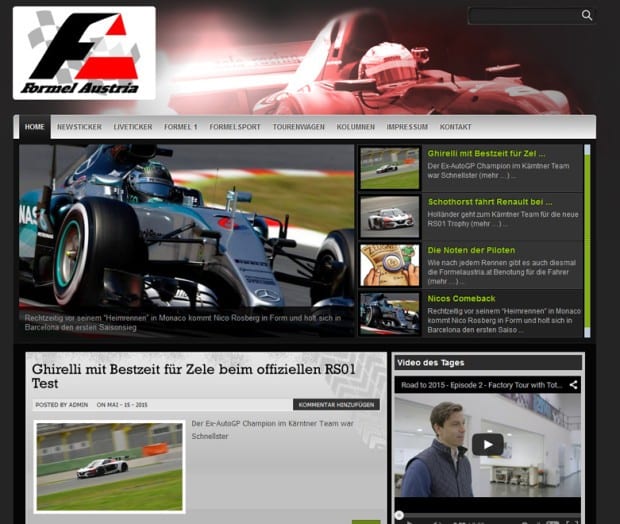Screen dimensions: 620x524
Task: Open the article's racing car photo
Action: click(110, 467)
